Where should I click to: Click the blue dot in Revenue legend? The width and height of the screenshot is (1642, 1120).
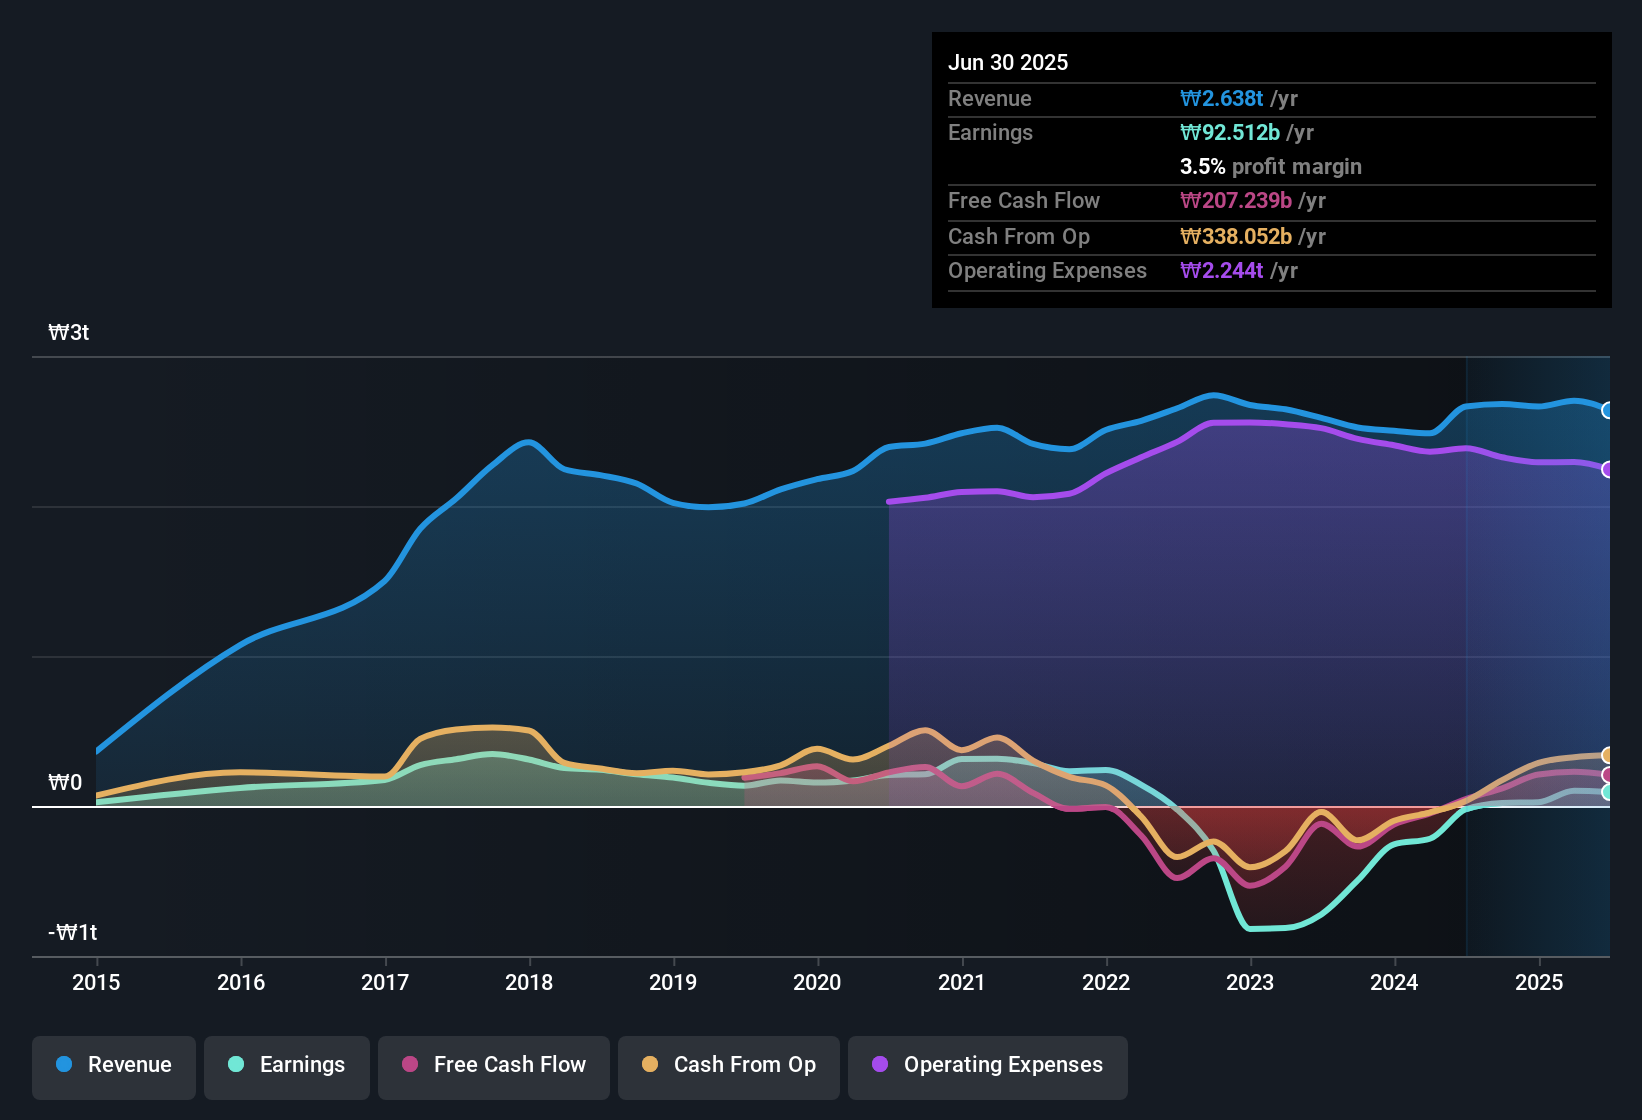(64, 1064)
